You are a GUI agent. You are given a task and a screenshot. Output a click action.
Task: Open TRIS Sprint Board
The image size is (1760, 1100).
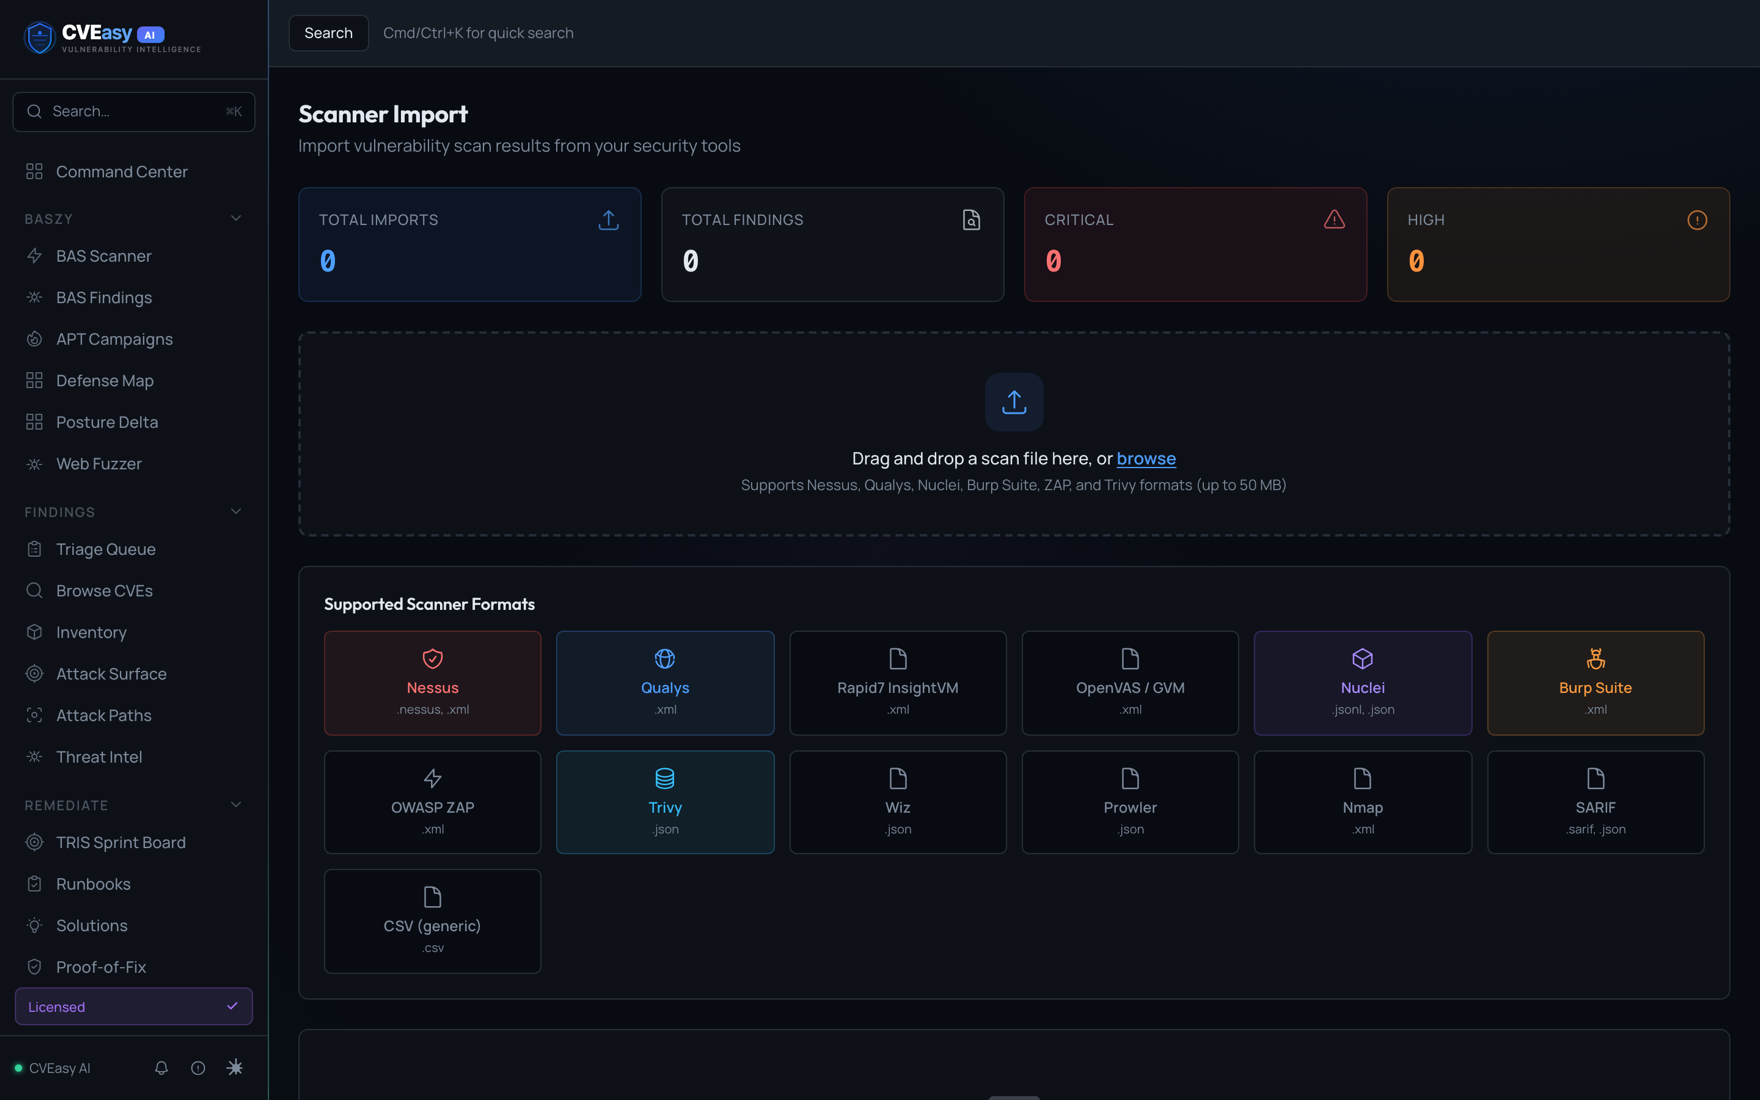(x=134, y=842)
